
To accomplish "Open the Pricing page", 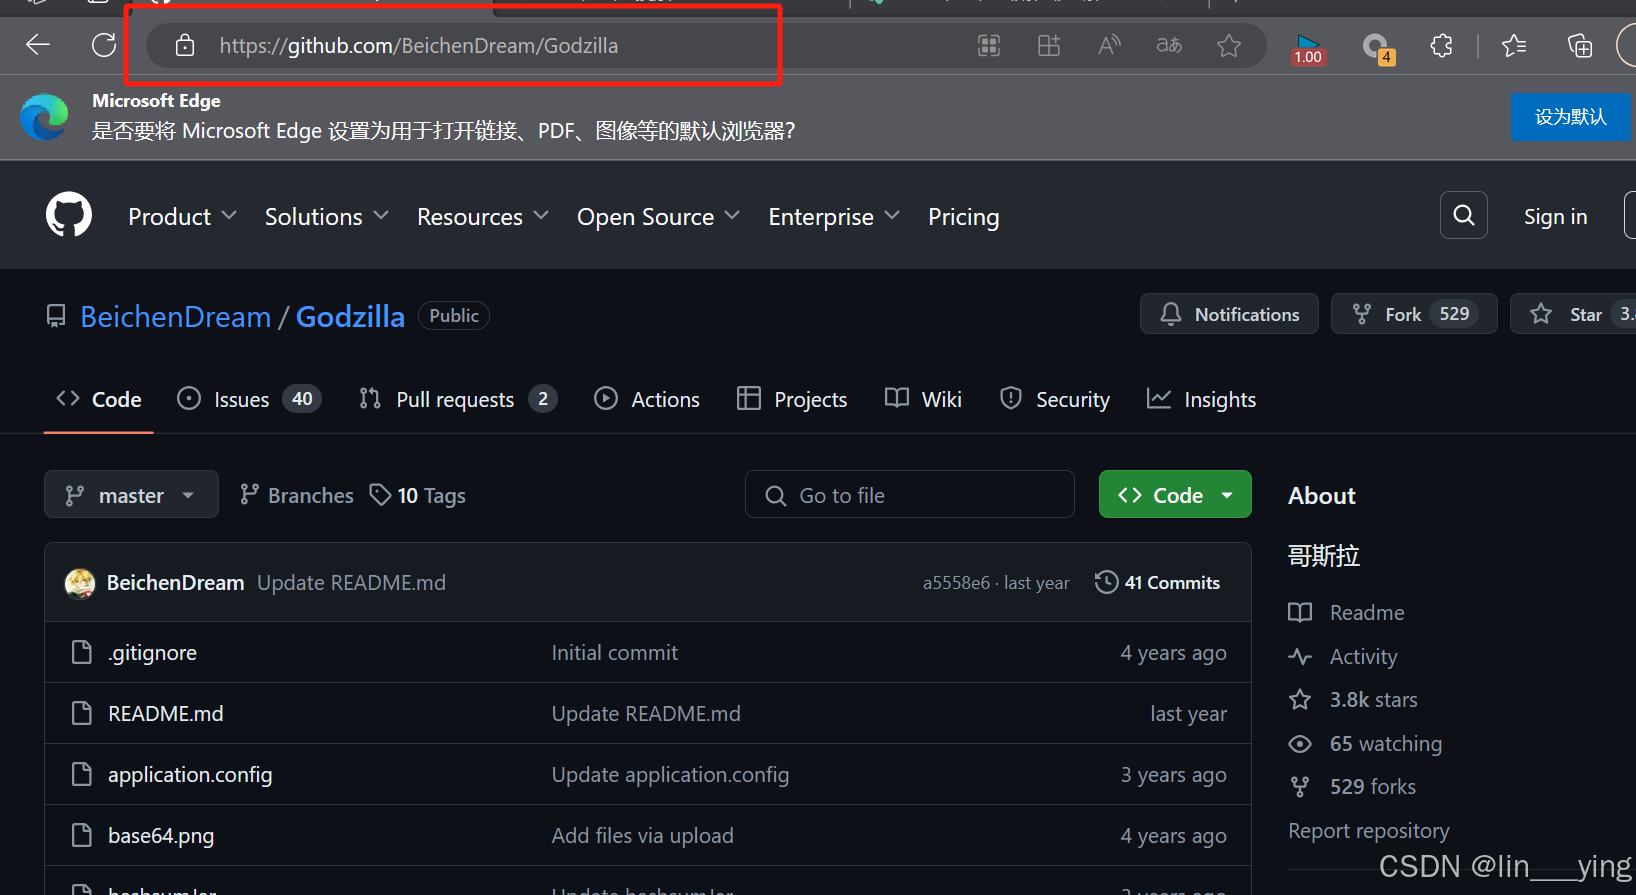I will coord(964,217).
